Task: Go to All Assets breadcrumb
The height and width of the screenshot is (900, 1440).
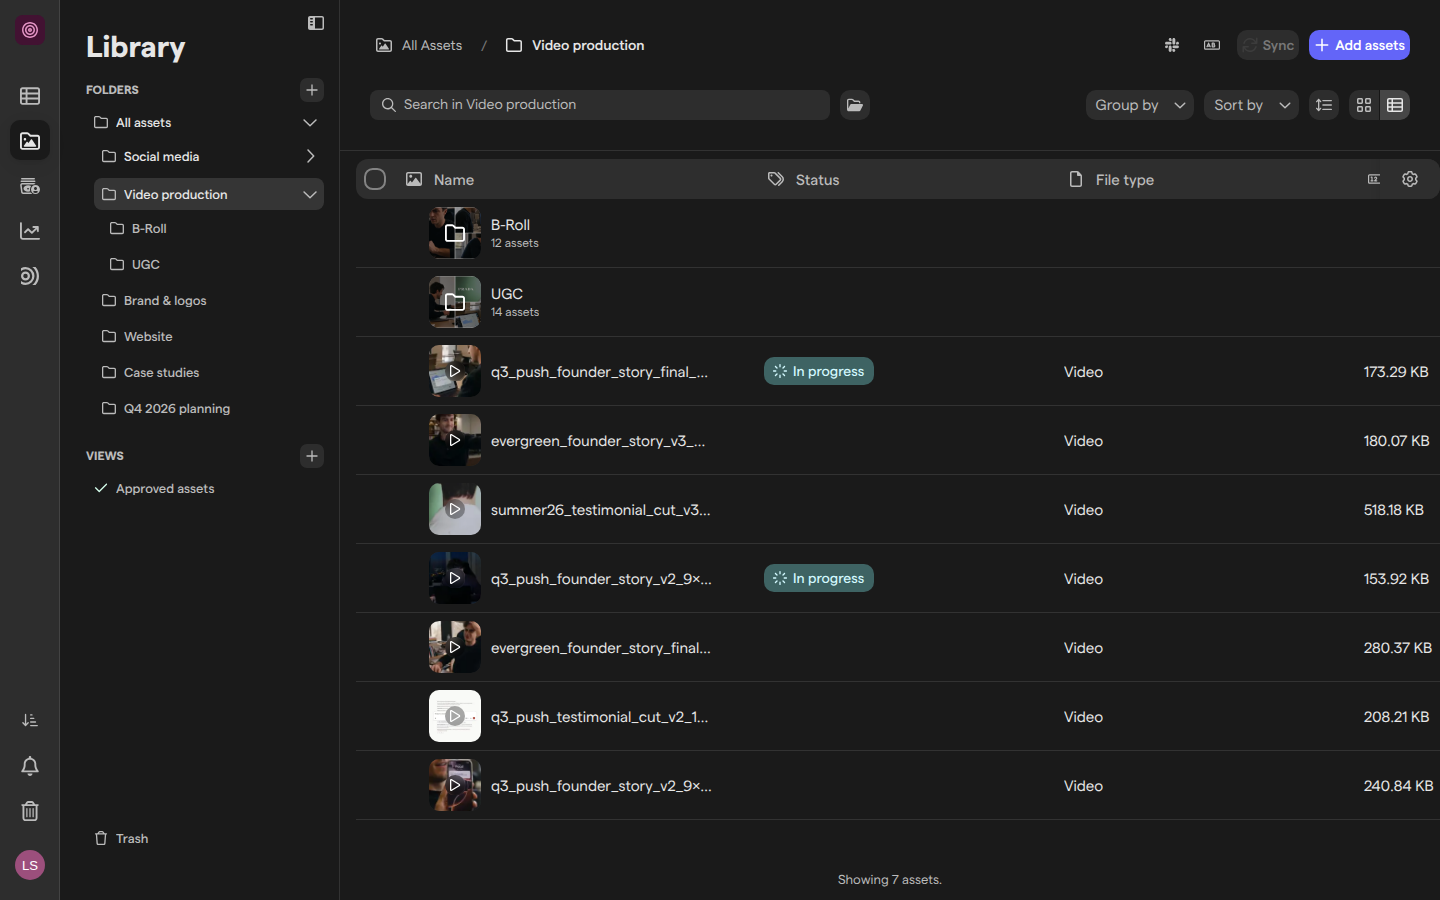Action: click(x=419, y=45)
